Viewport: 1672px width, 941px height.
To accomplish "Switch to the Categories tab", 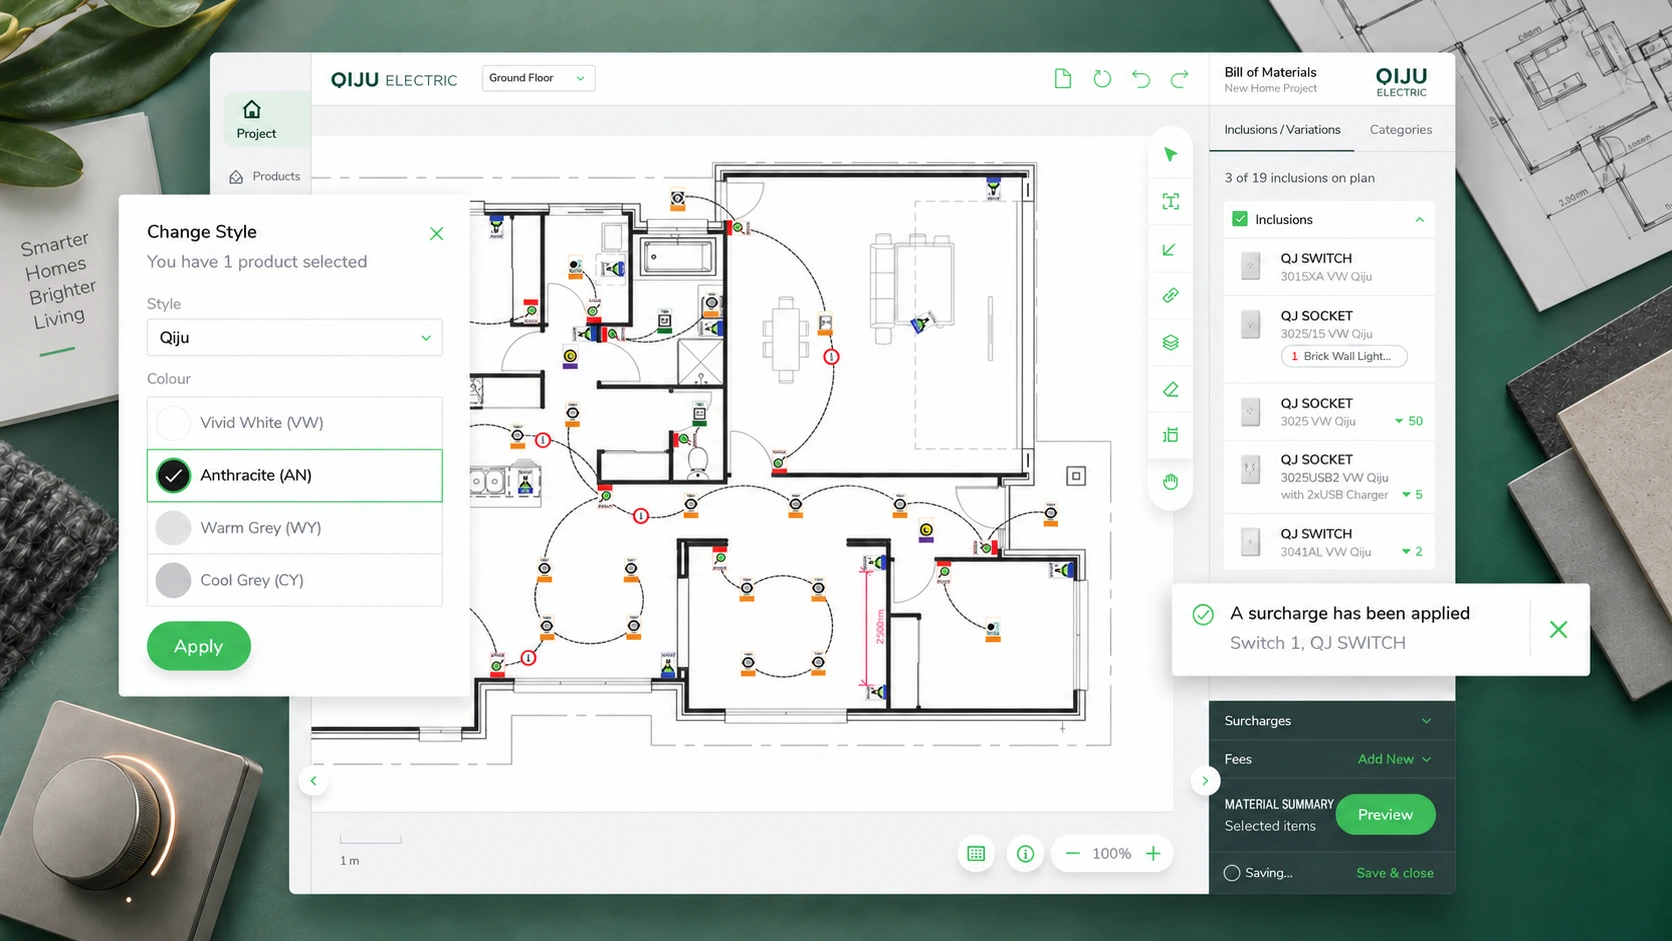I will point(1400,130).
